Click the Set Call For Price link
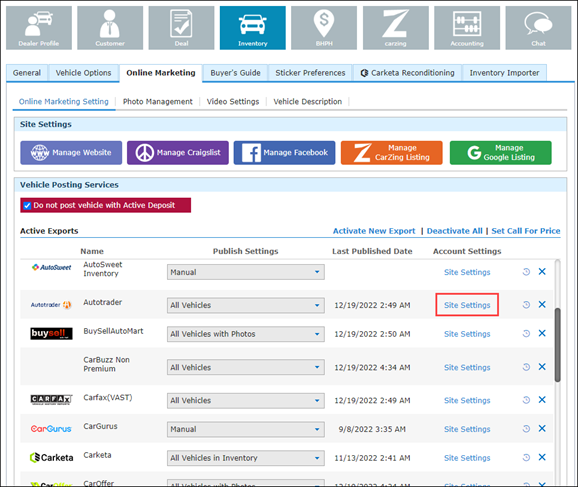 (x=526, y=231)
